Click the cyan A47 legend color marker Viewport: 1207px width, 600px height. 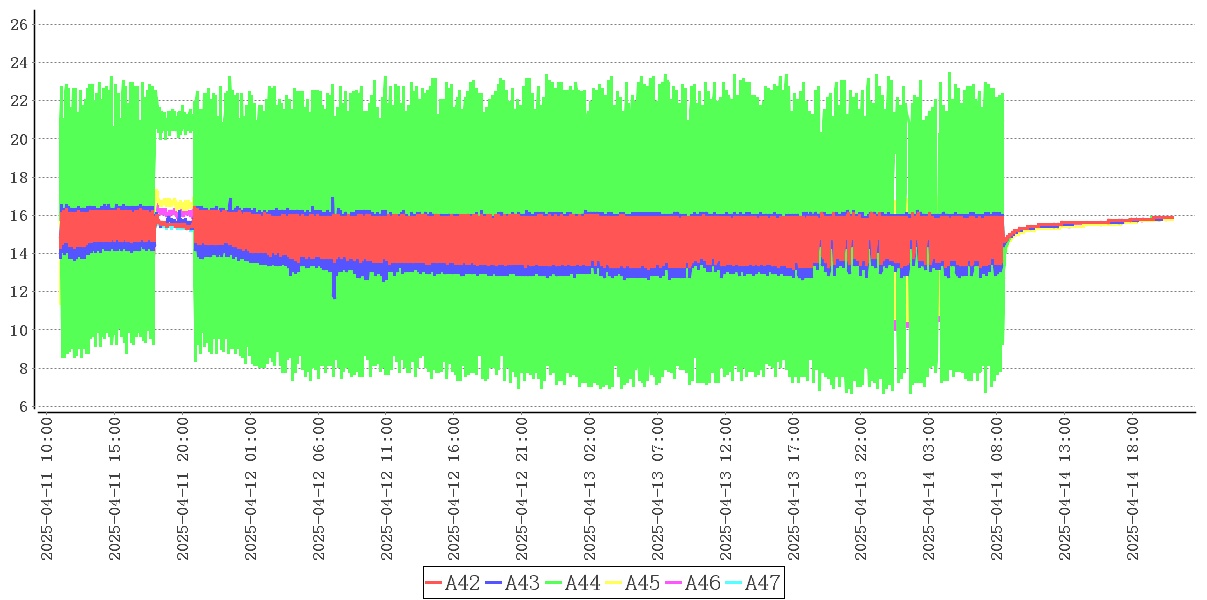(x=734, y=583)
